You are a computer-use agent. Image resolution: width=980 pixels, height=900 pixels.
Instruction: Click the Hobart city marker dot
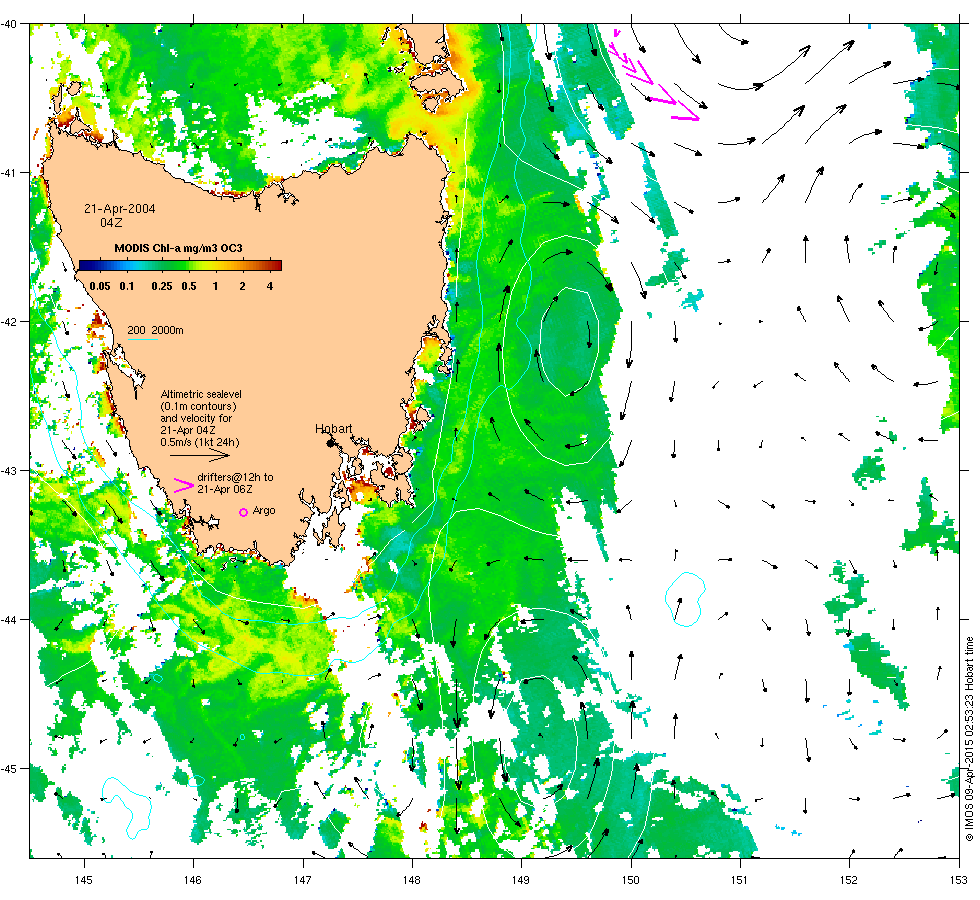click(x=331, y=443)
